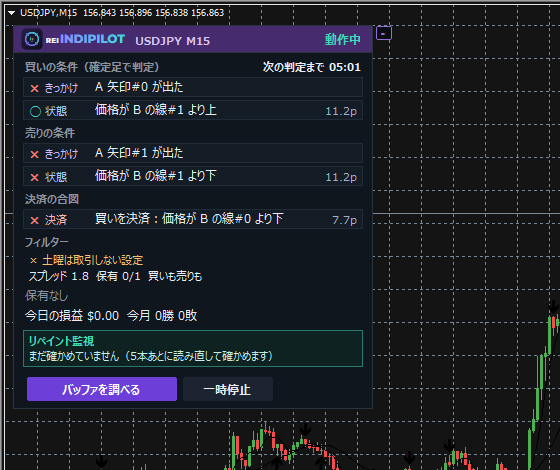
Task: Open the USDJPY,M15 chart dropdown triangle
Action: 11,13
